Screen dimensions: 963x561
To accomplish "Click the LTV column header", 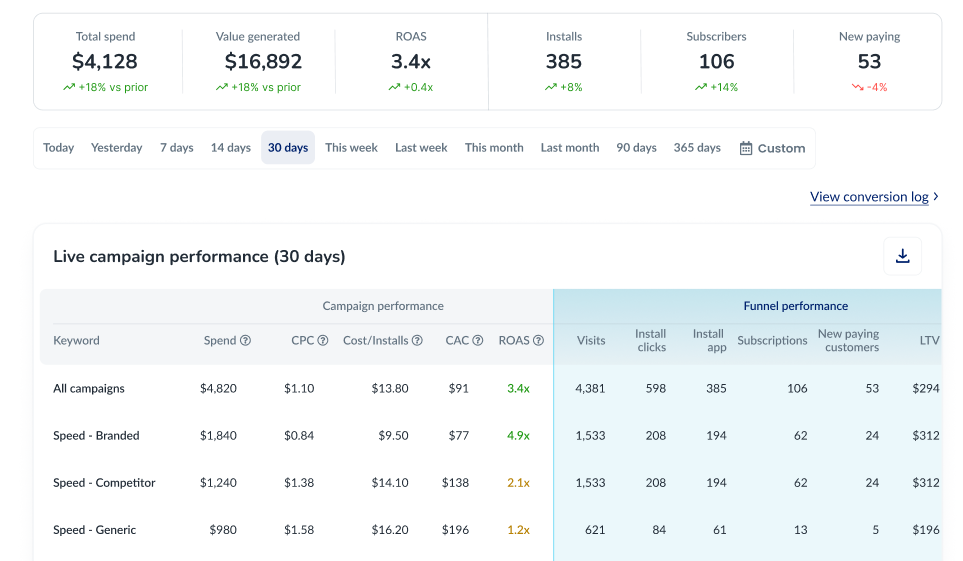I will click(929, 340).
